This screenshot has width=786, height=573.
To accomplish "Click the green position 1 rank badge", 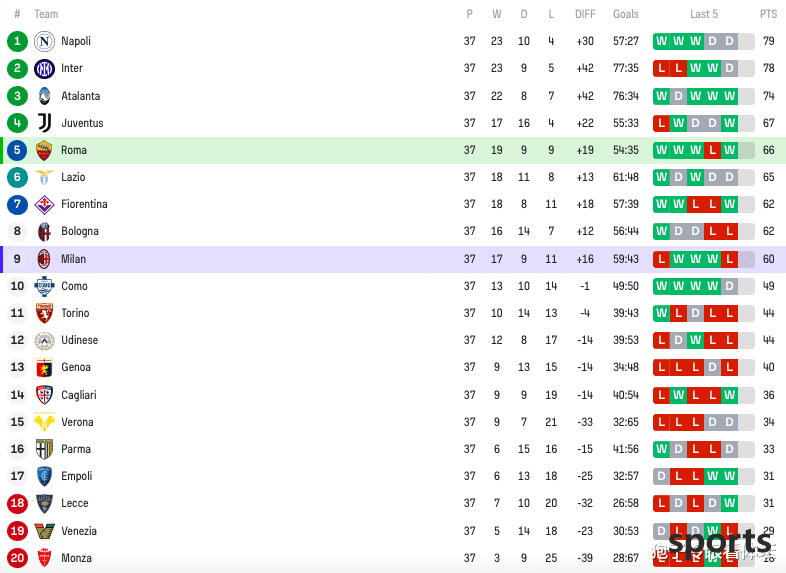I will [x=17, y=41].
